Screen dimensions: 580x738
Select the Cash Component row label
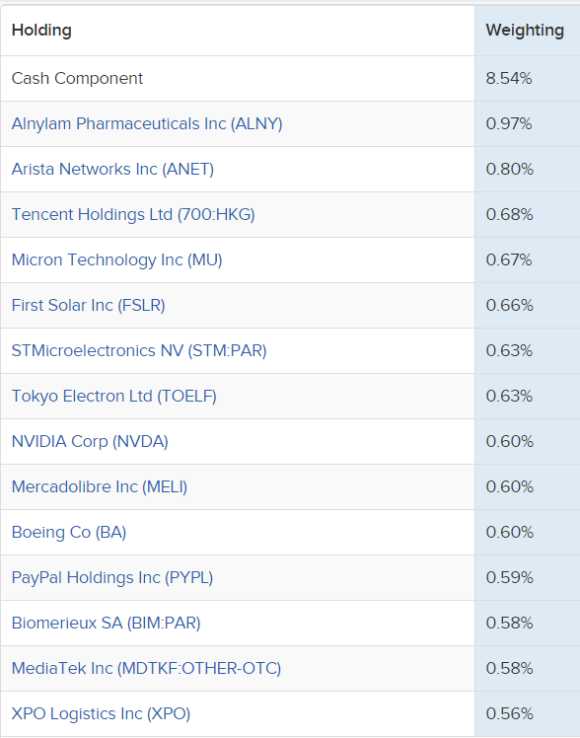[x=77, y=78]
